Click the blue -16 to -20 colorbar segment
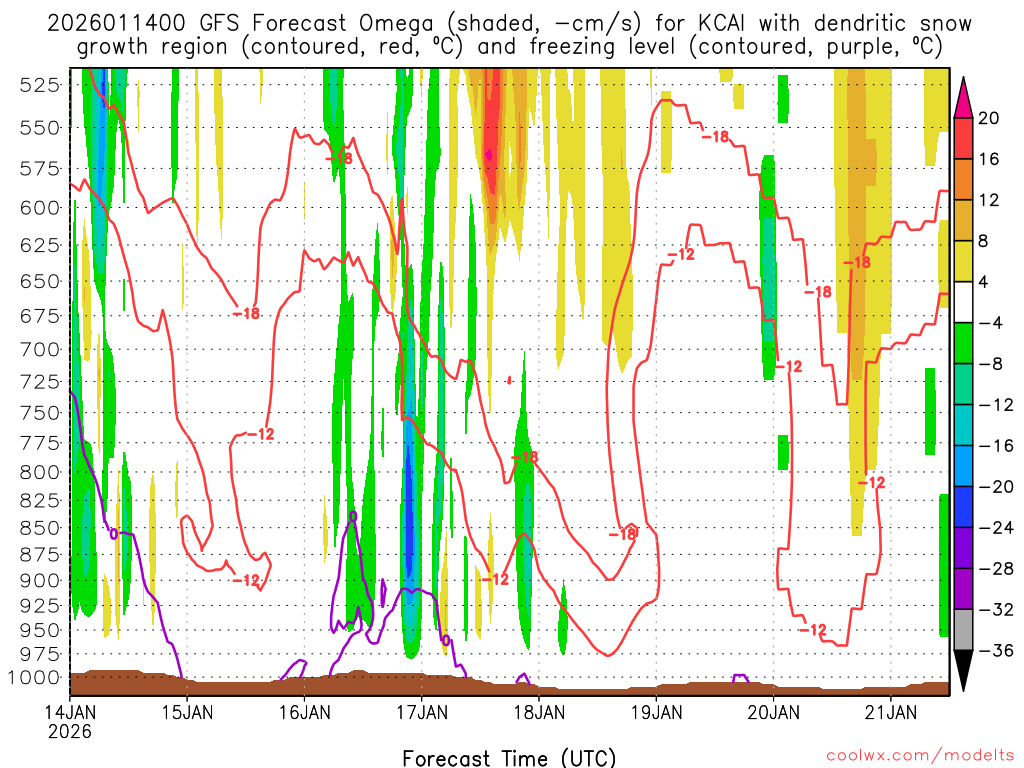 [963, 466]
